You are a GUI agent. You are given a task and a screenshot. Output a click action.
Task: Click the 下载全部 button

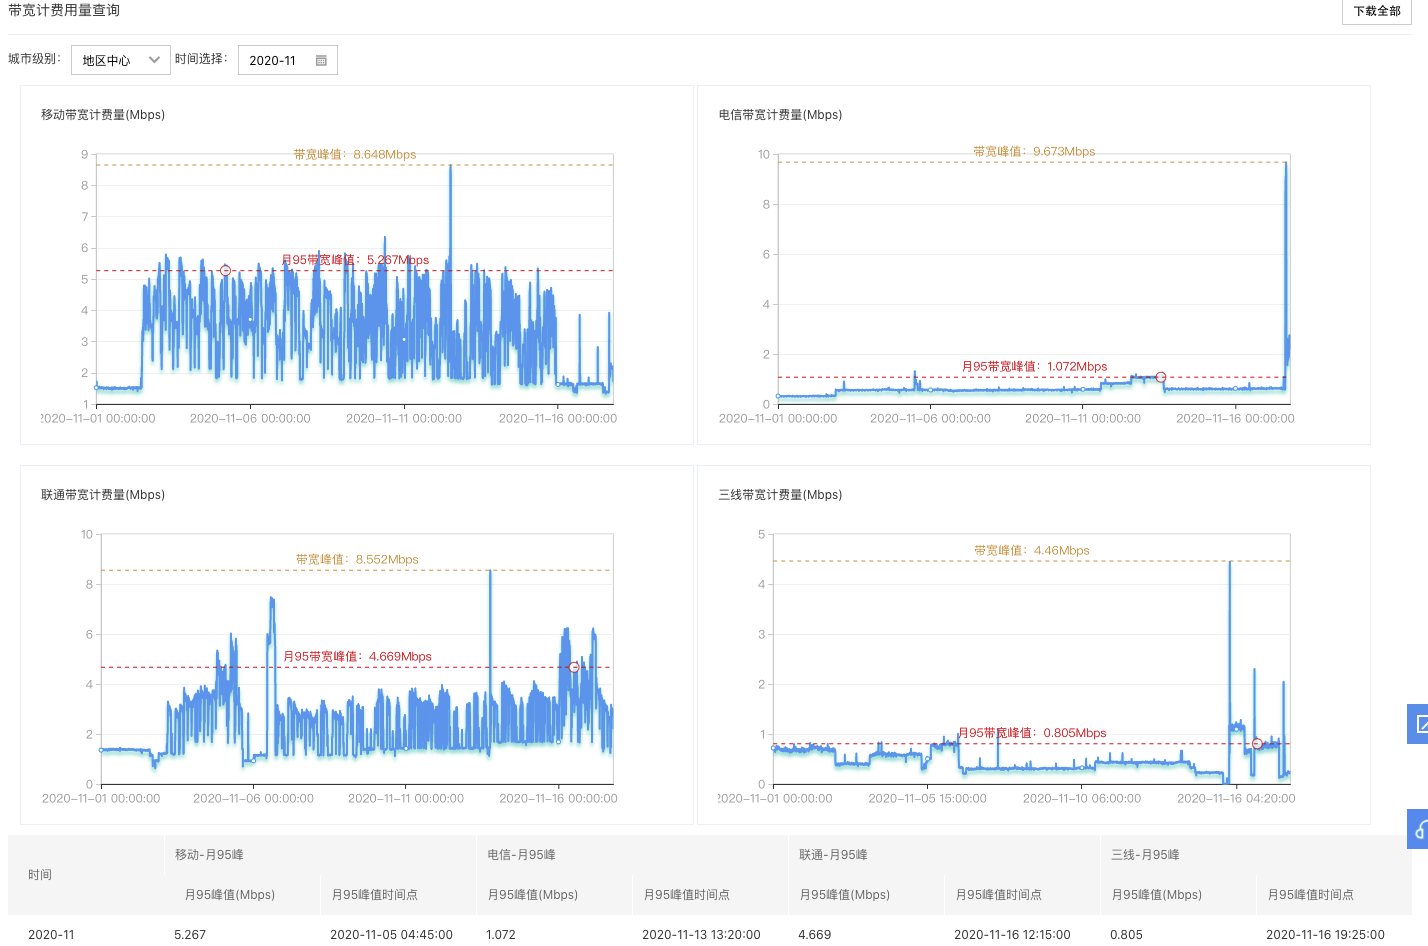click(x=1376, y=11)
